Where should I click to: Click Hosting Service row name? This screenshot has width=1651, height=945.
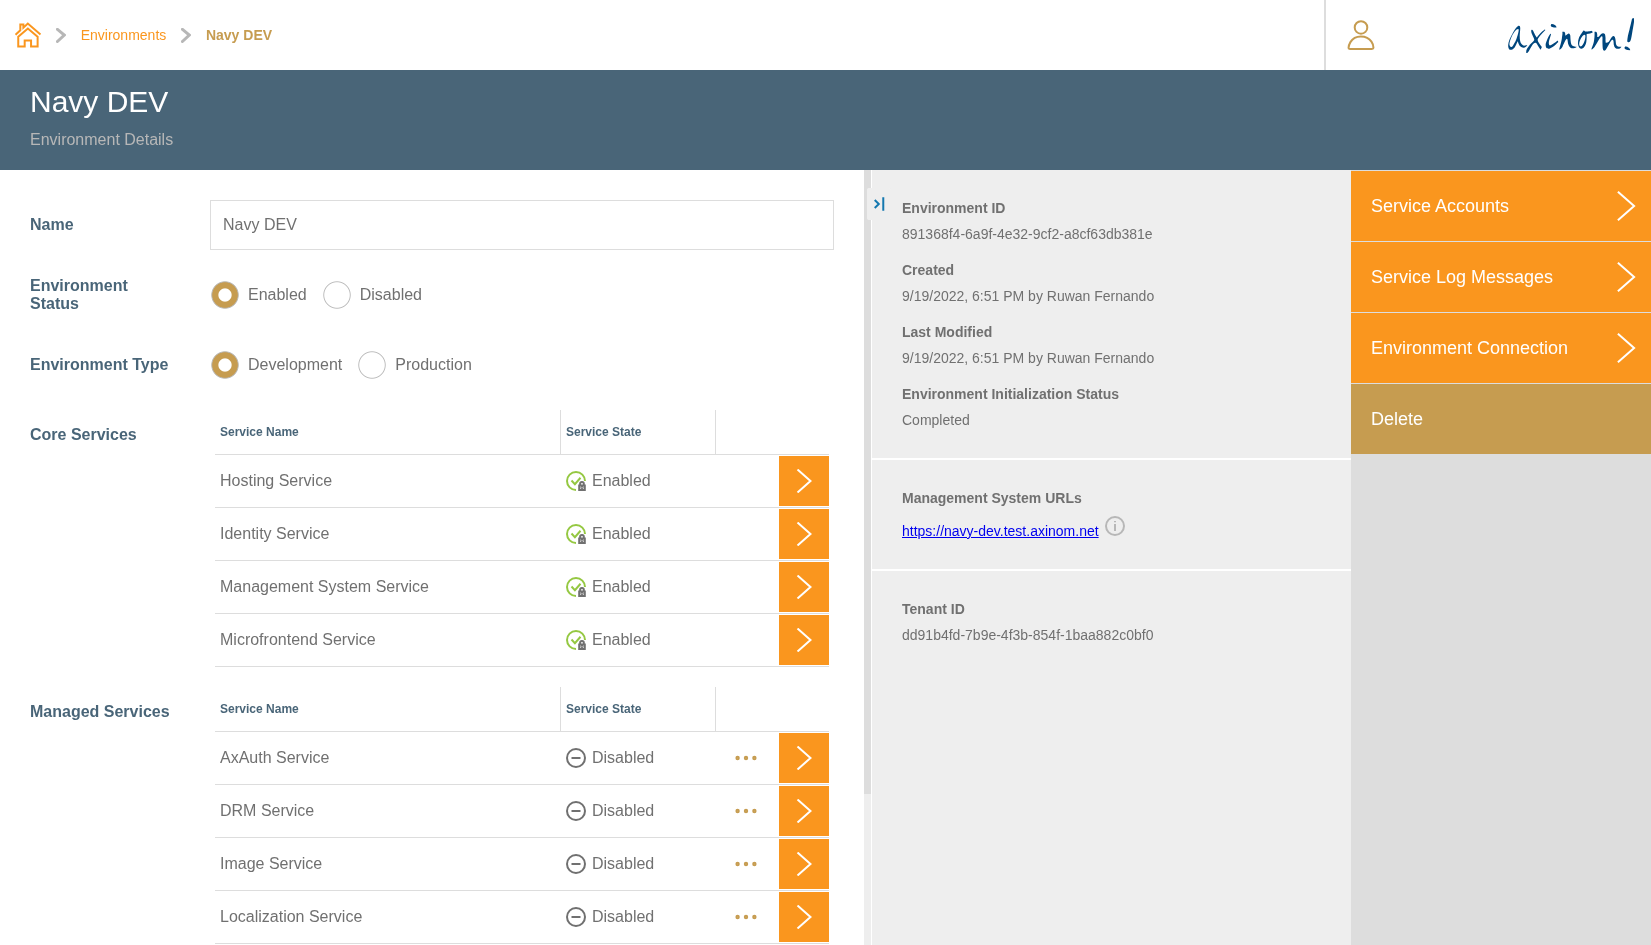coord(276,481)
